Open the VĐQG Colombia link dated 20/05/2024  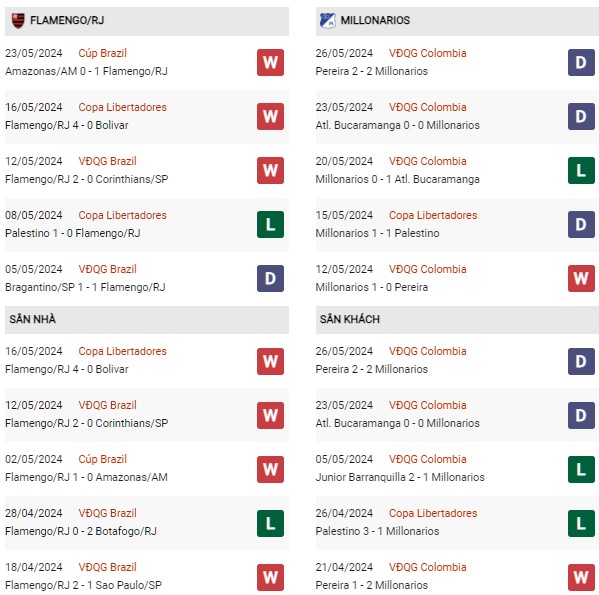click(x=427, y=161)
